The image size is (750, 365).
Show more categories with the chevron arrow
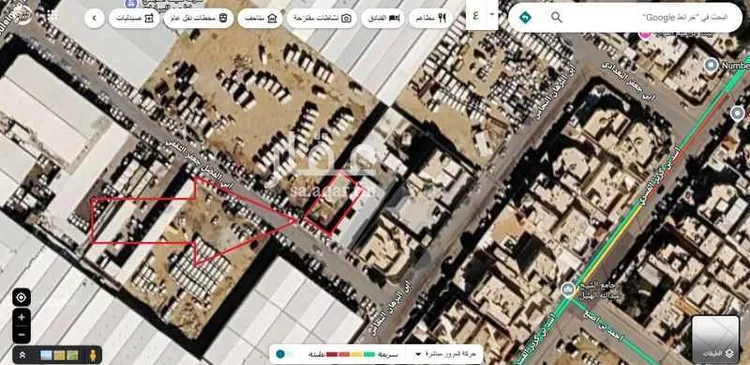(95, 18)
